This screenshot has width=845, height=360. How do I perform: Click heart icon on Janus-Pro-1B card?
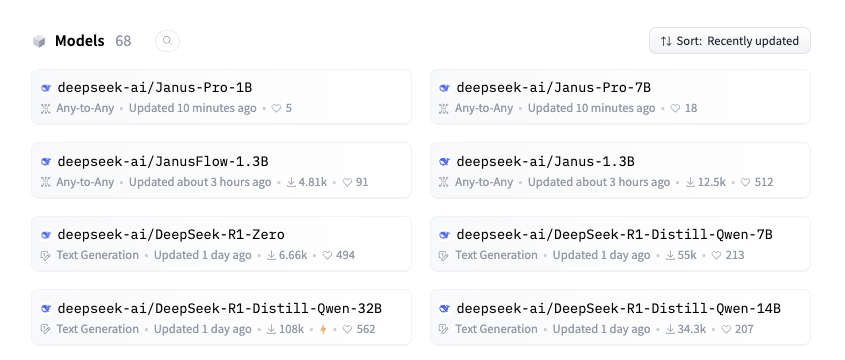[x=276, y=108]
